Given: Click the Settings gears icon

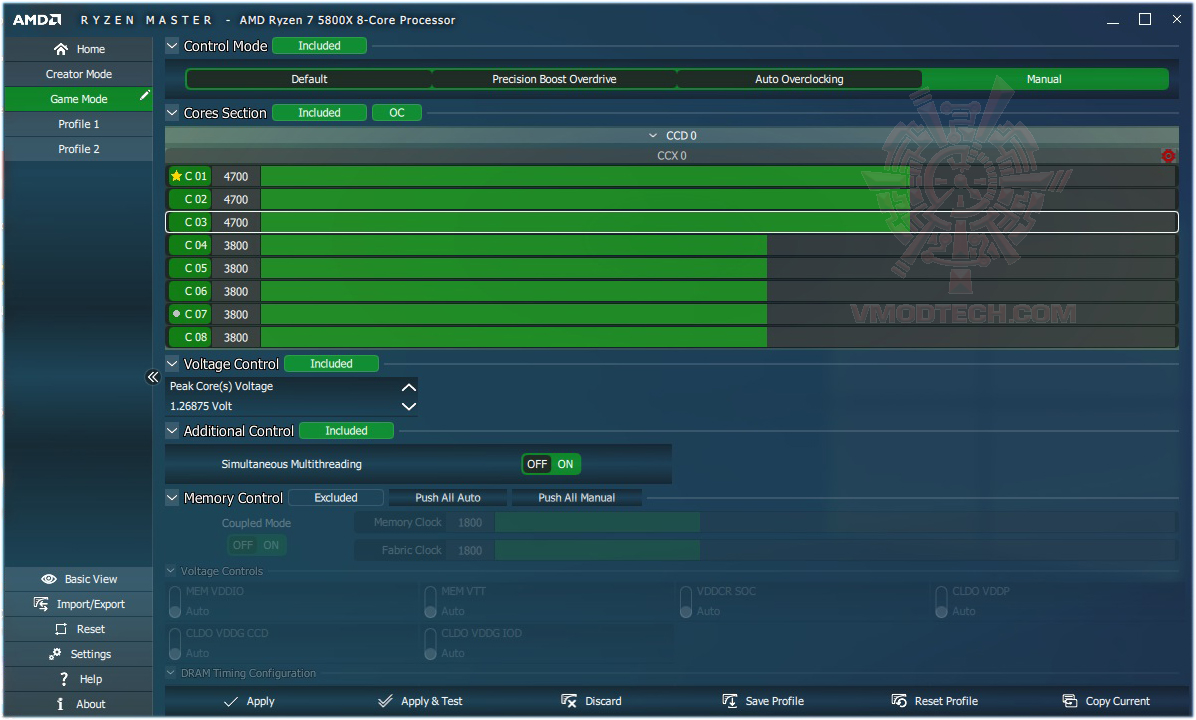Looking at the screenshot, I should [55, 654].
